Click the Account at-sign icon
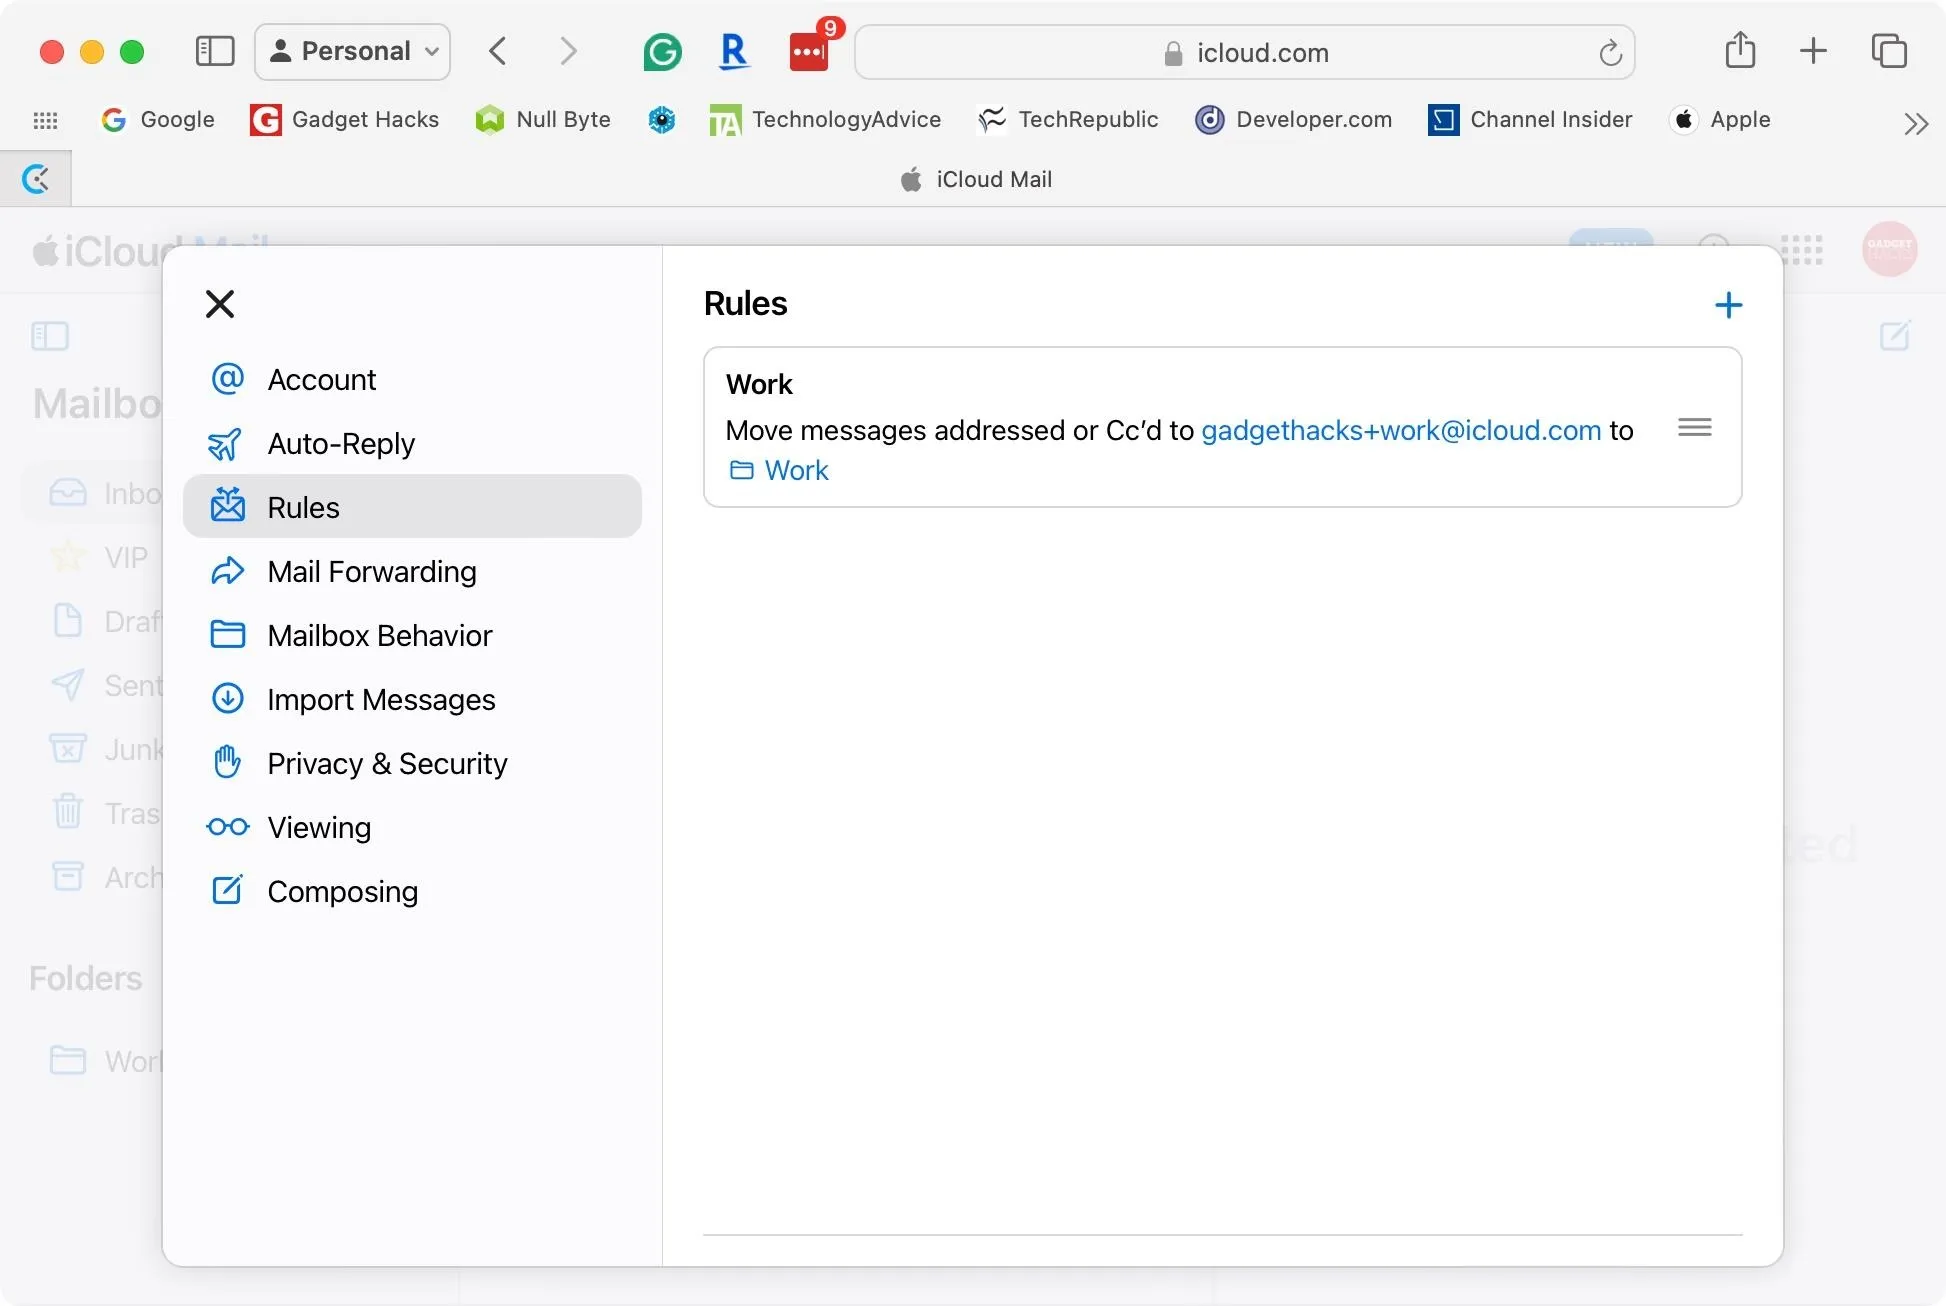The height and width of the screenshot is (1306, 1946). click(228, 379)
